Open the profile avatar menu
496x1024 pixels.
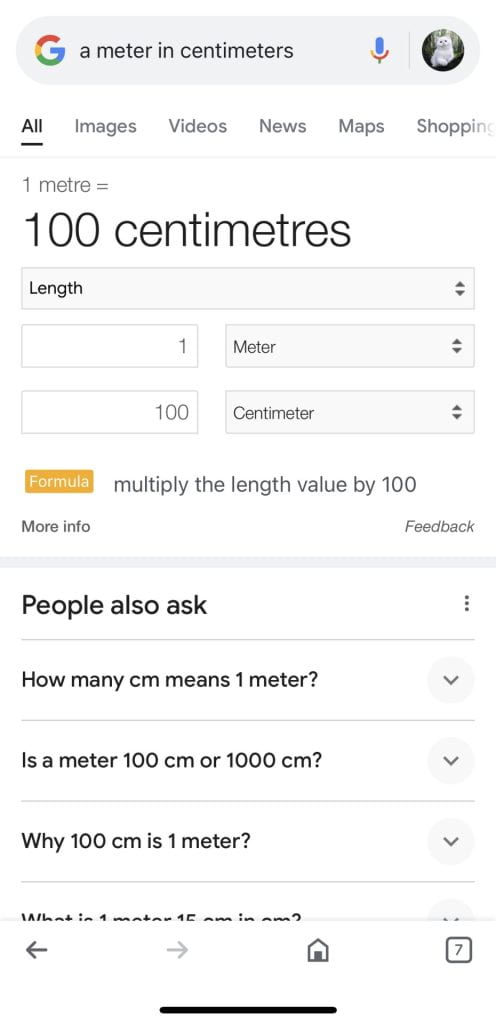pos(443,50)
